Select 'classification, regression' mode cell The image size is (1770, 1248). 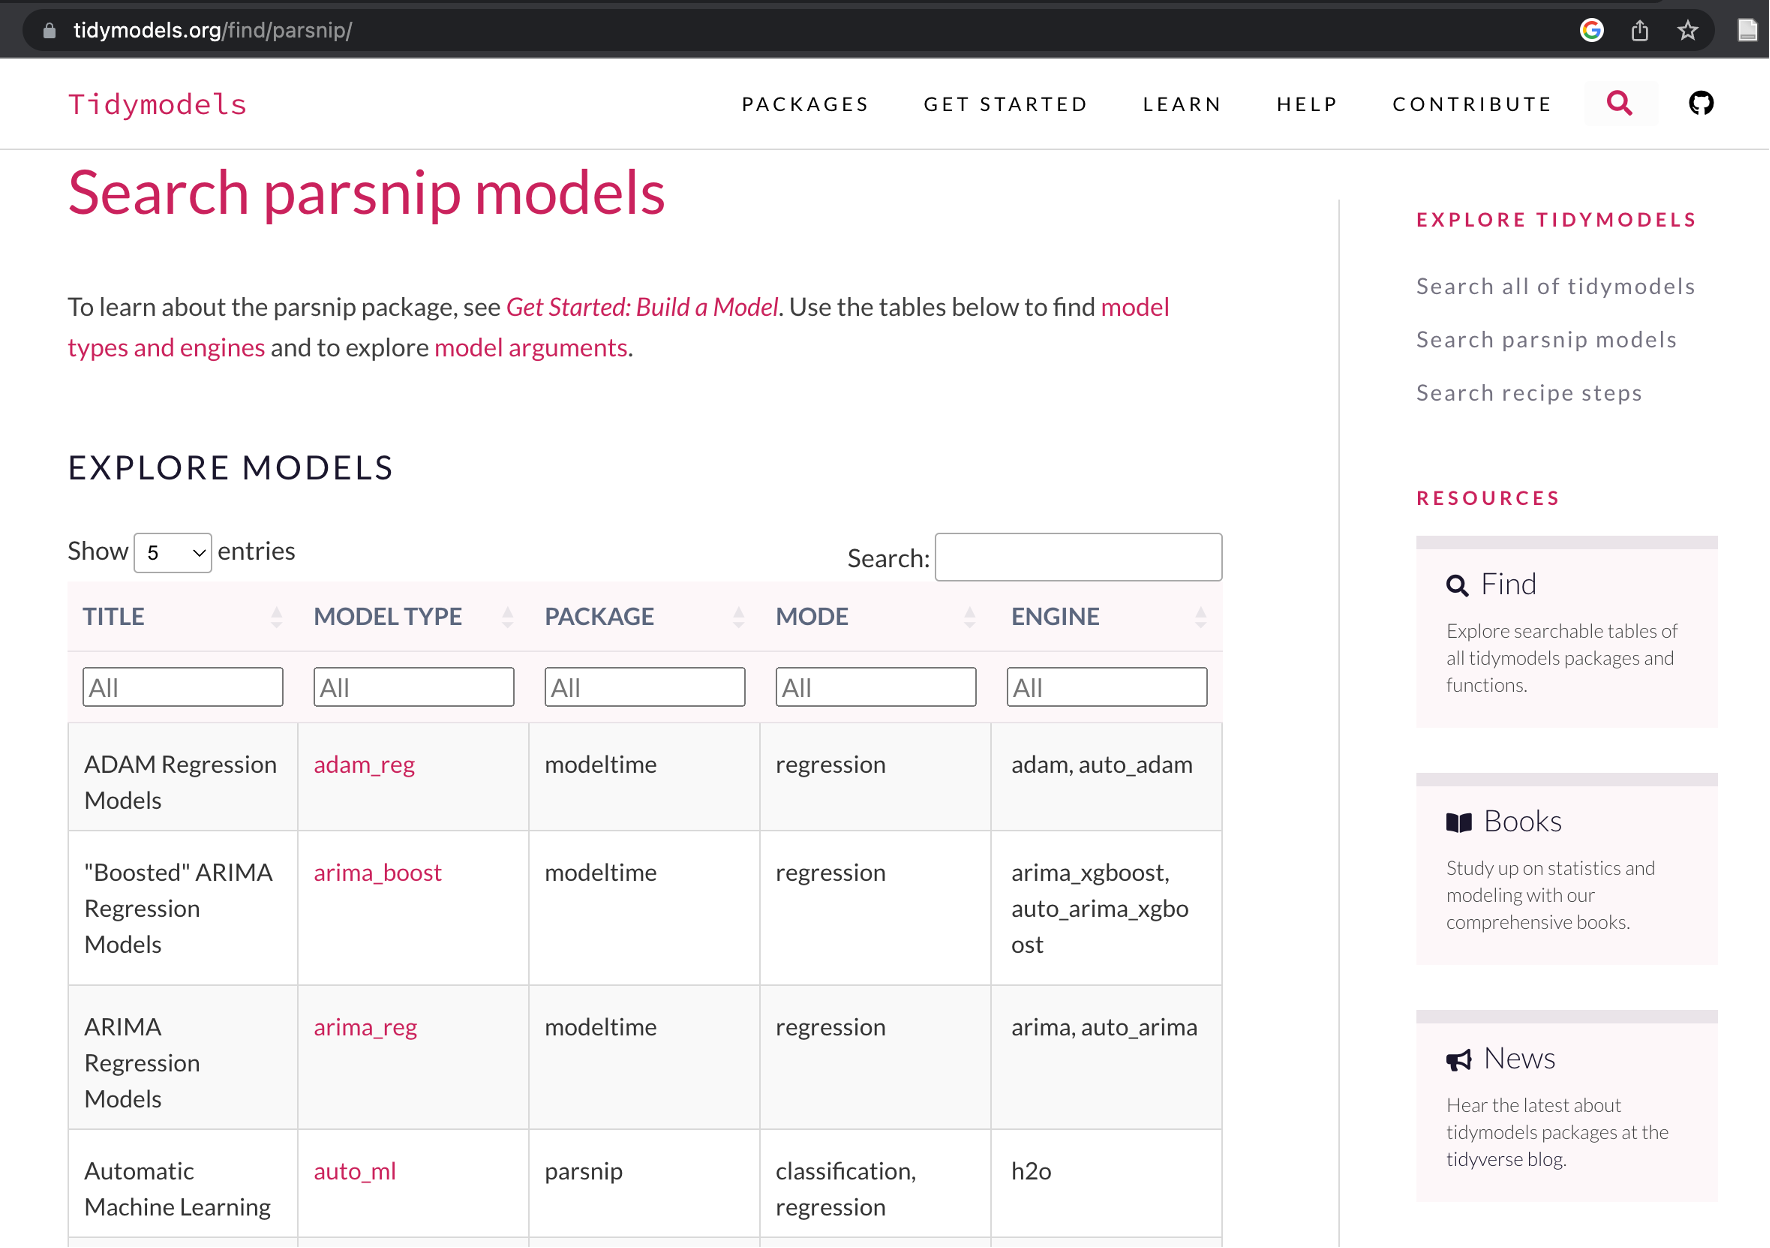tap(876, 1184)
